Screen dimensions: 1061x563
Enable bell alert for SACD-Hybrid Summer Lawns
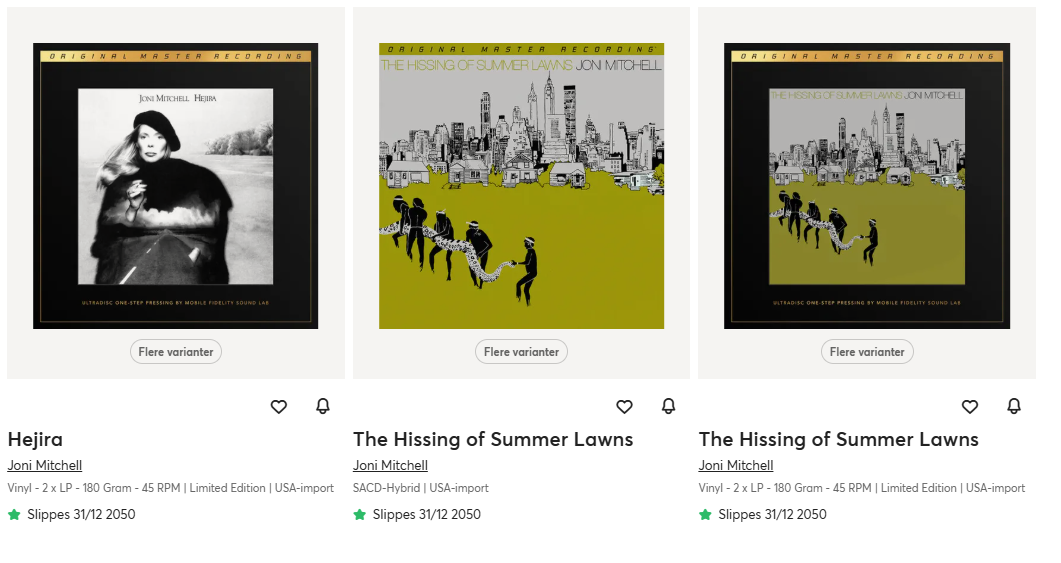(668, 406)
